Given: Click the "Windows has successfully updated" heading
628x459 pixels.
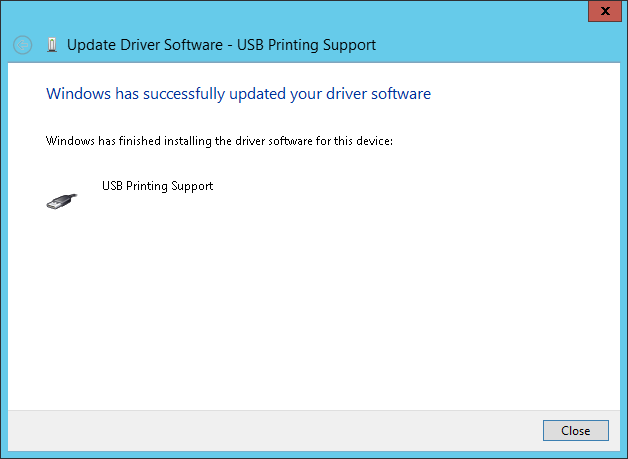Looking at the screenshot, I should (x=238, y=94).
